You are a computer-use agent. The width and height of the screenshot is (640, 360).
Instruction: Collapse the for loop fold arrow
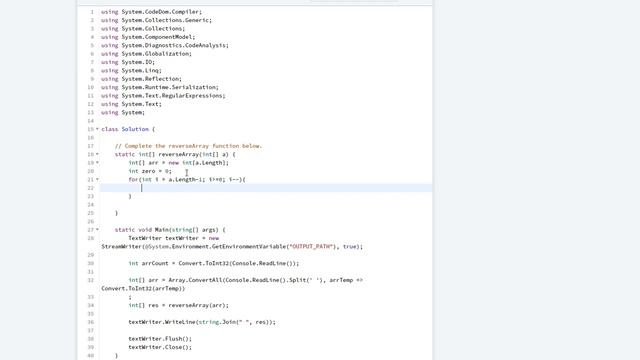(97, 179)
